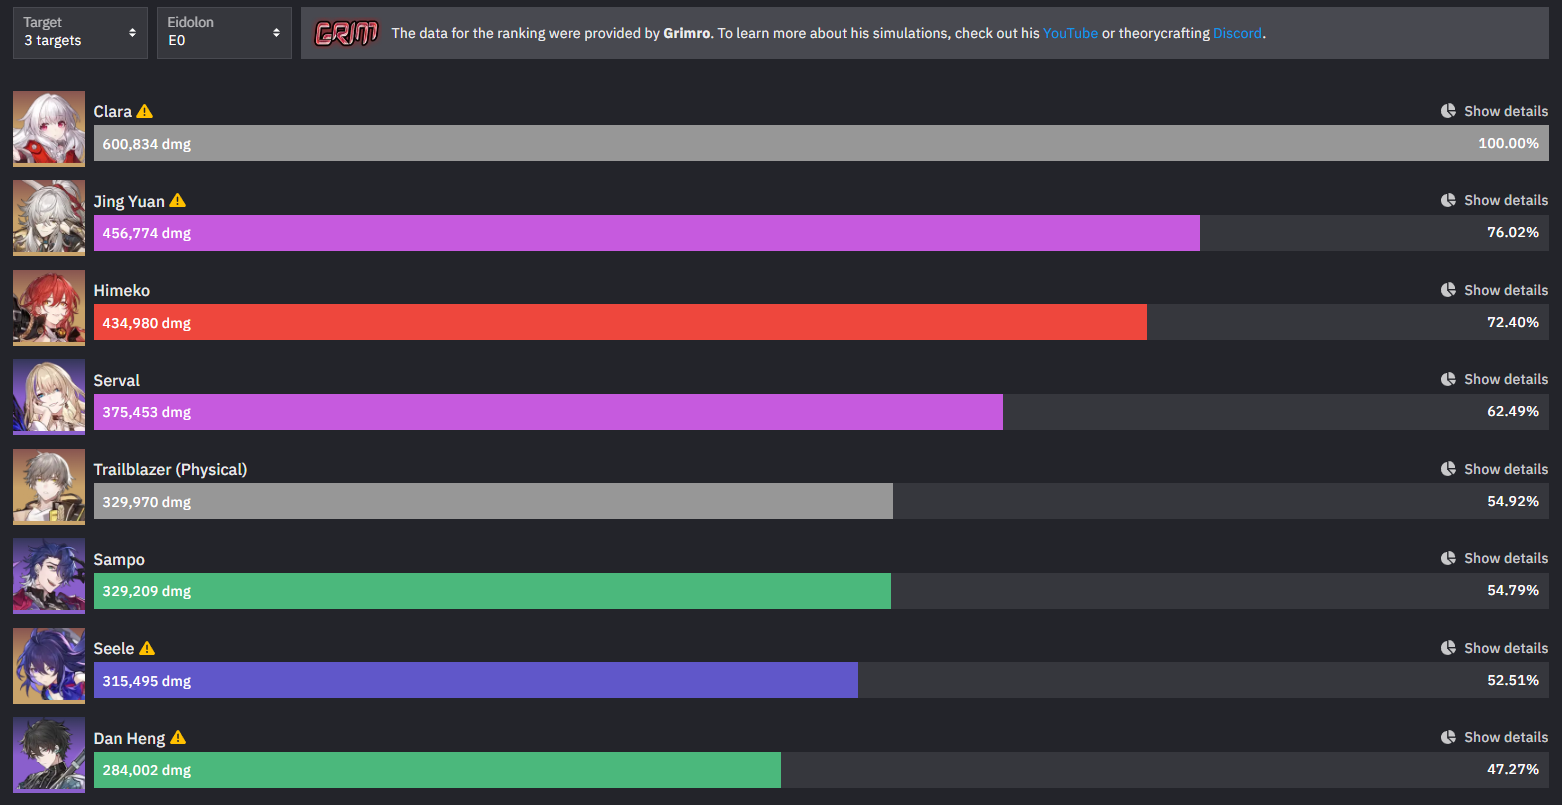The image size is (1562, 805).
Task: Open the YouTube link
Action: coord(1070,33)
